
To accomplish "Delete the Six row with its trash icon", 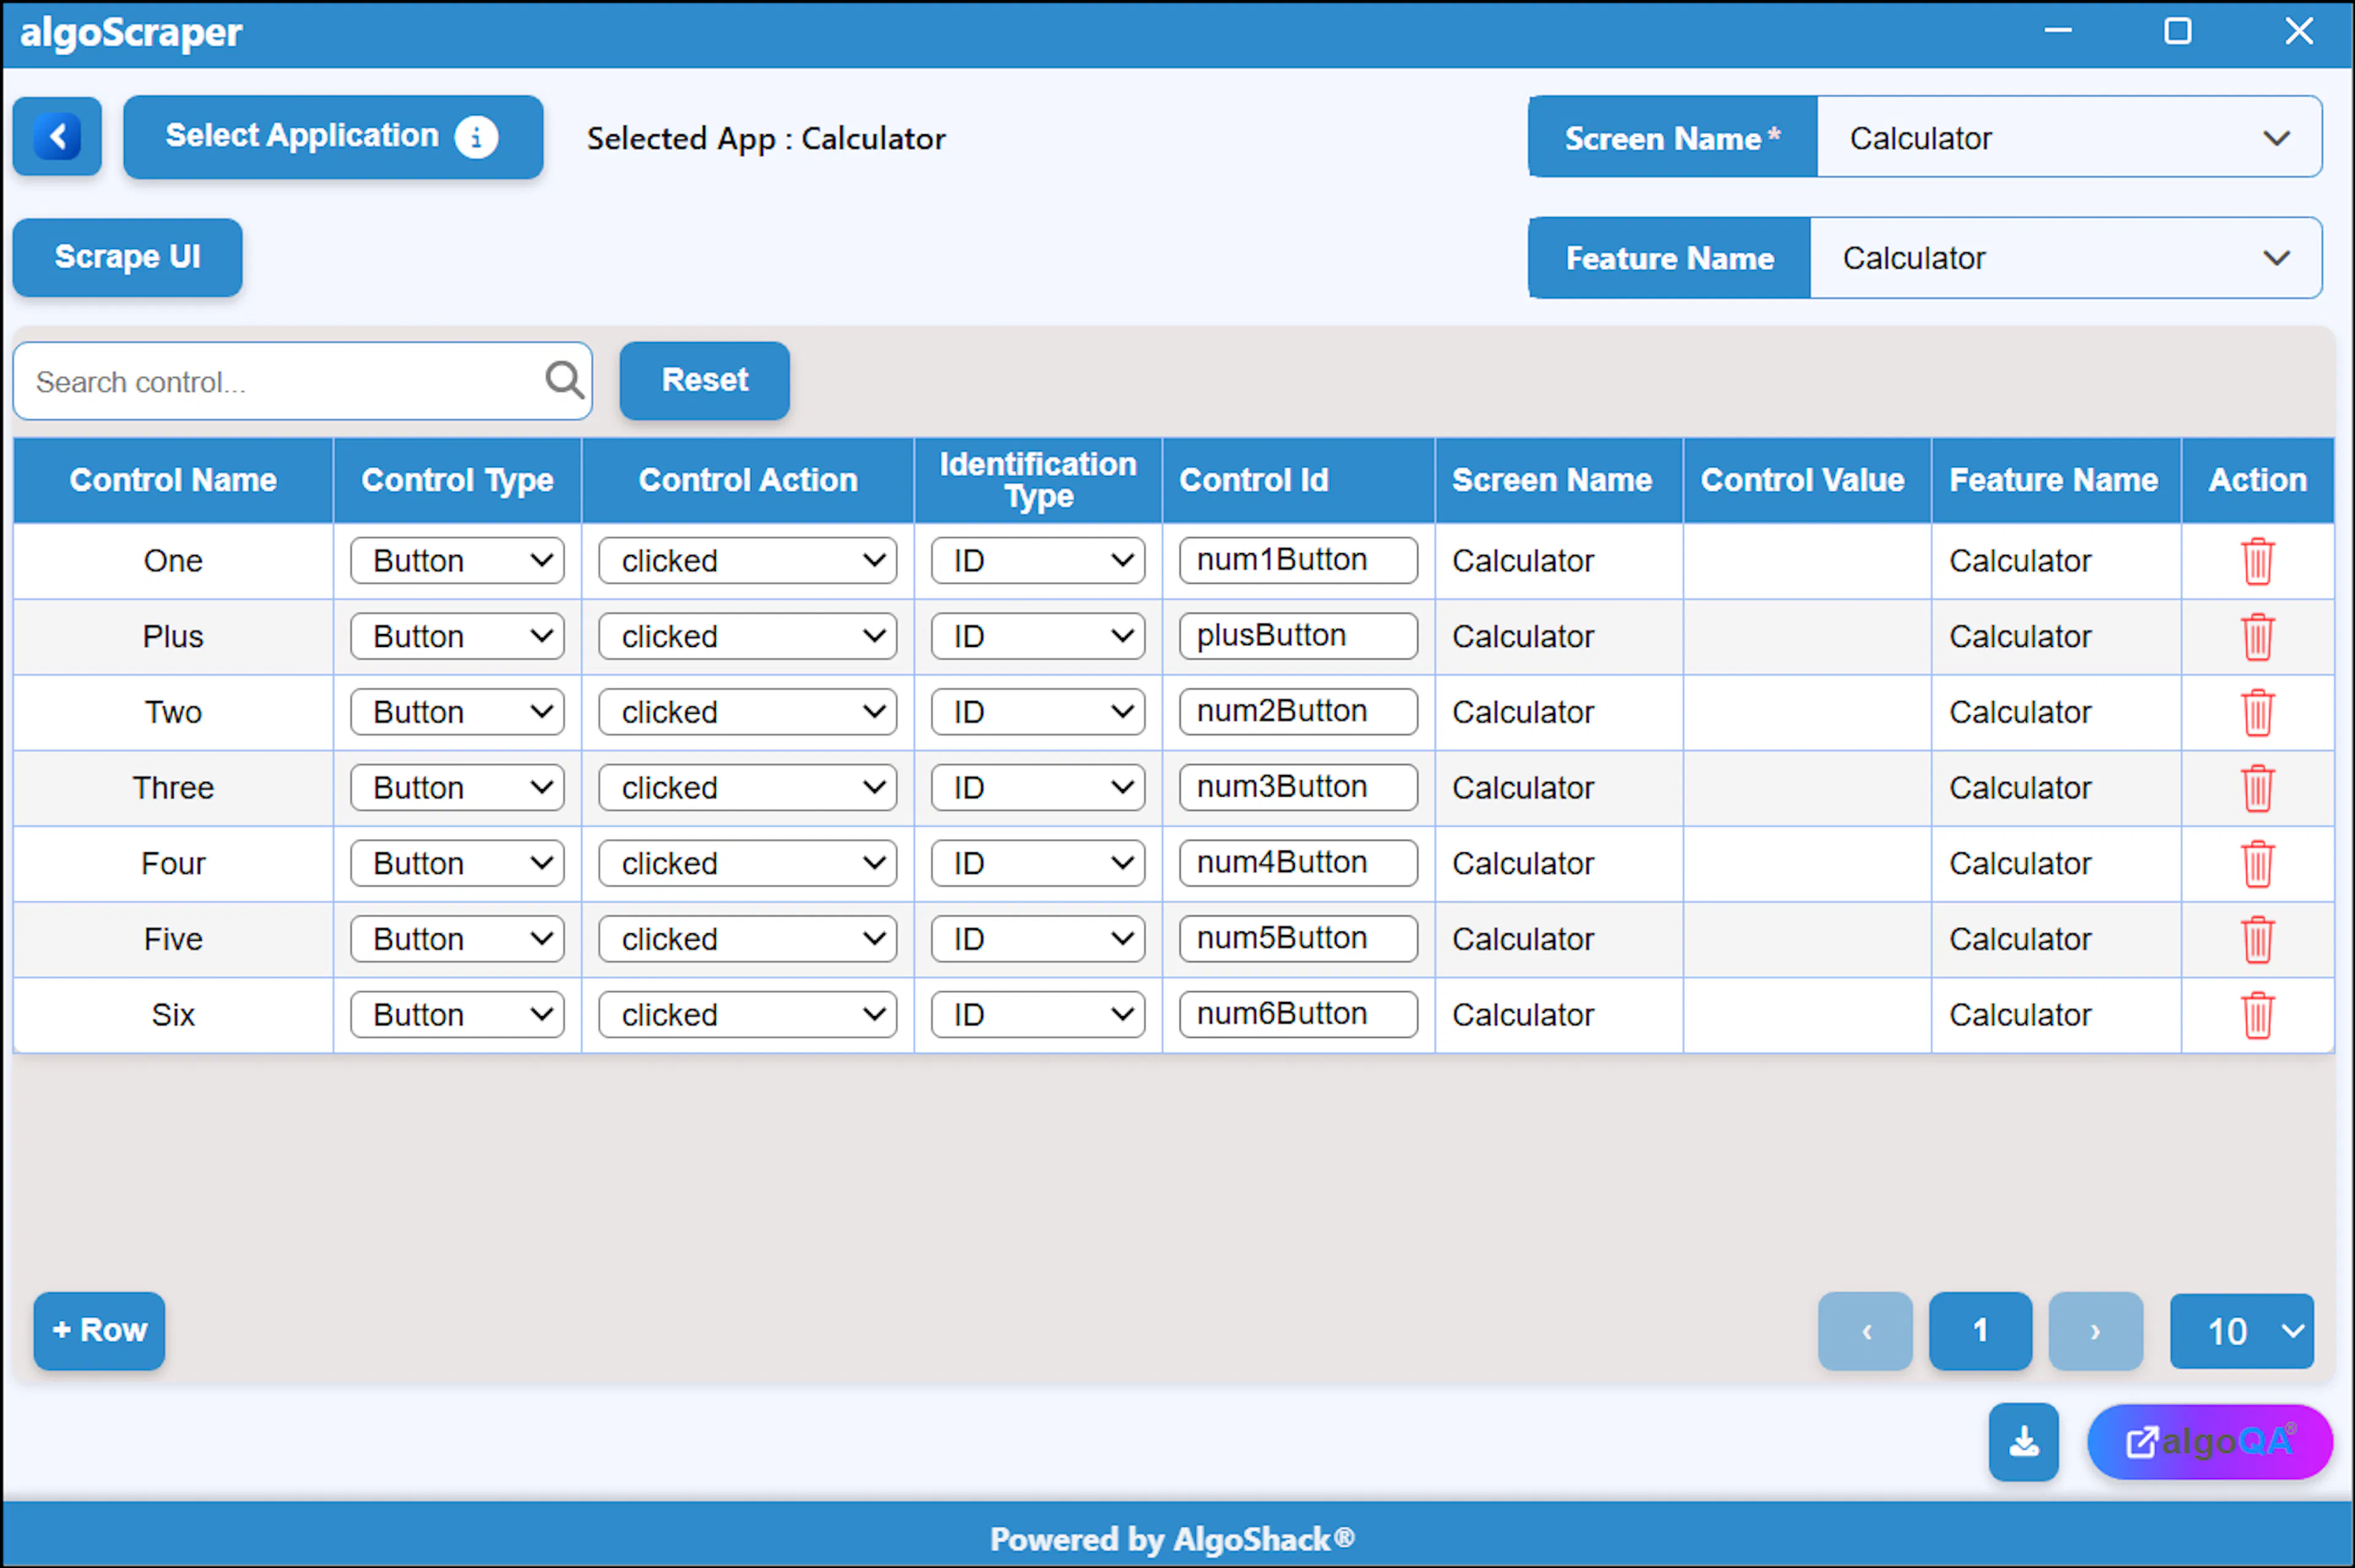I will [x=2257, y=1015].
